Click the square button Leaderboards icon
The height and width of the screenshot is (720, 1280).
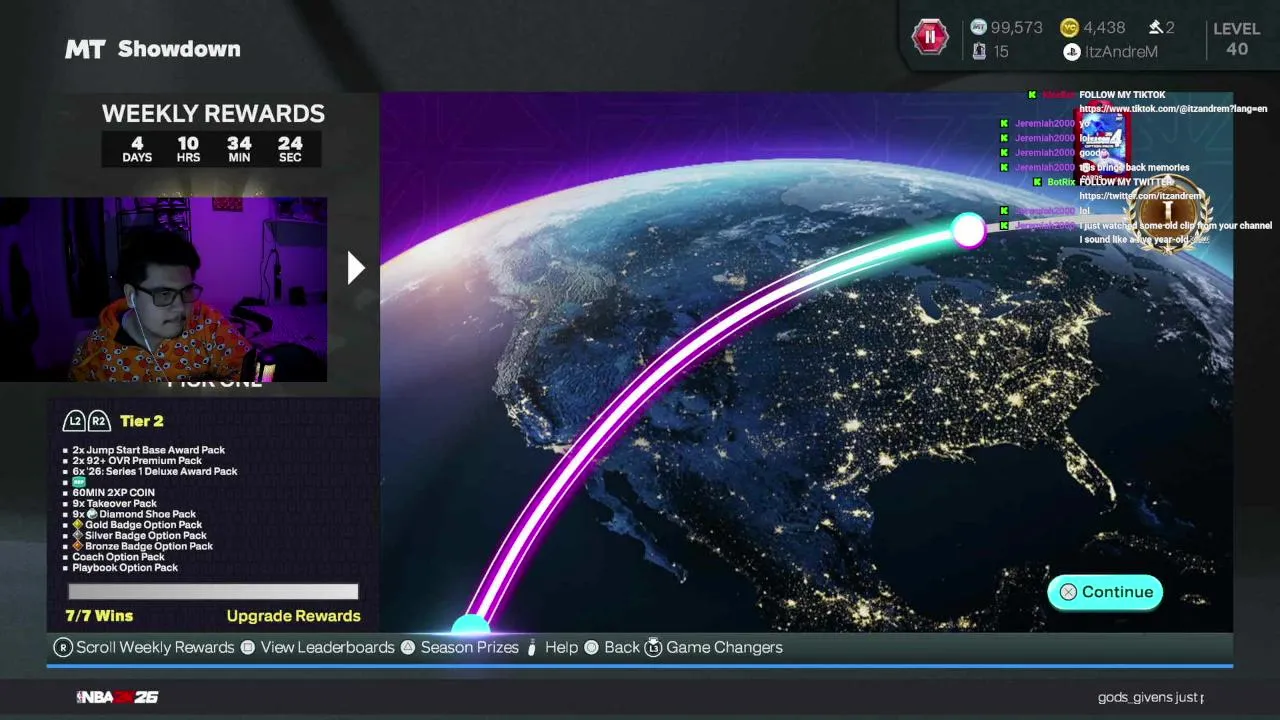(248, 647)
